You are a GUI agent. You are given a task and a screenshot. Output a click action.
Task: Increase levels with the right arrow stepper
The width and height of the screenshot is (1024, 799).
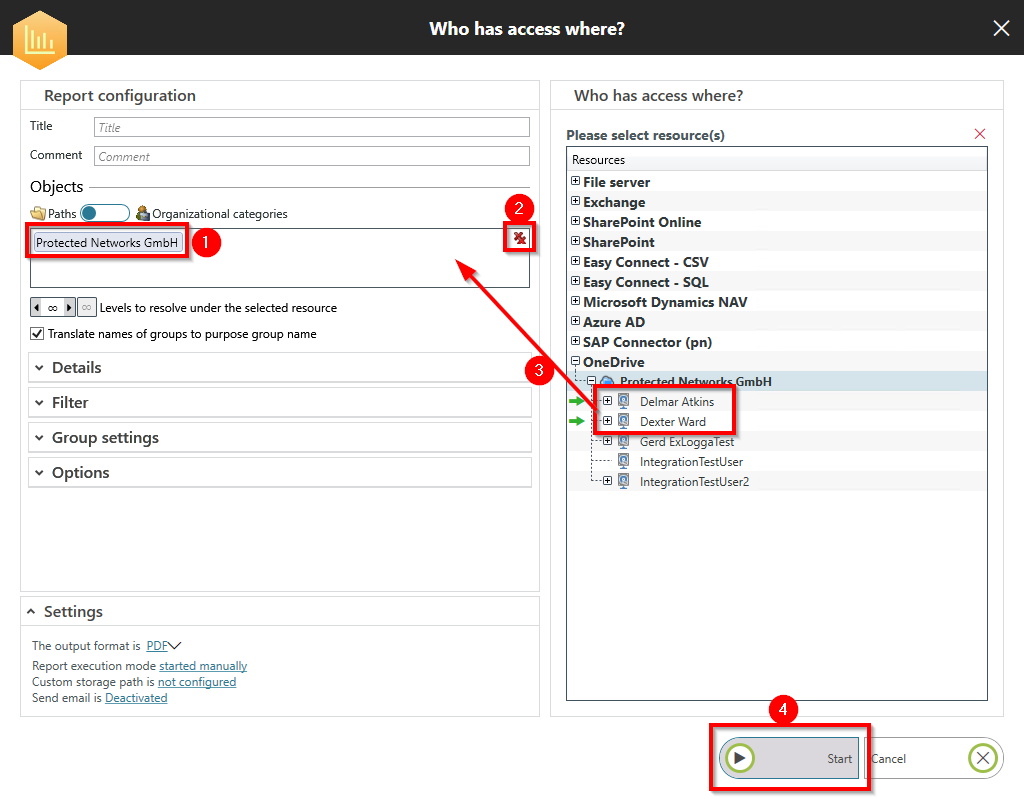[x=70, y=307]
